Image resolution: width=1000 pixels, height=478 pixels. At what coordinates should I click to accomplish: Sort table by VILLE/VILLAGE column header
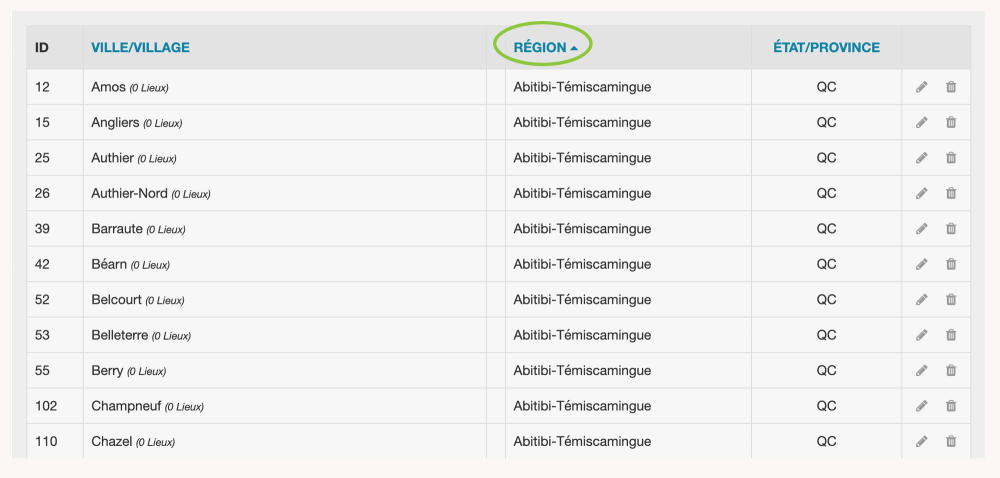[140, 47]
